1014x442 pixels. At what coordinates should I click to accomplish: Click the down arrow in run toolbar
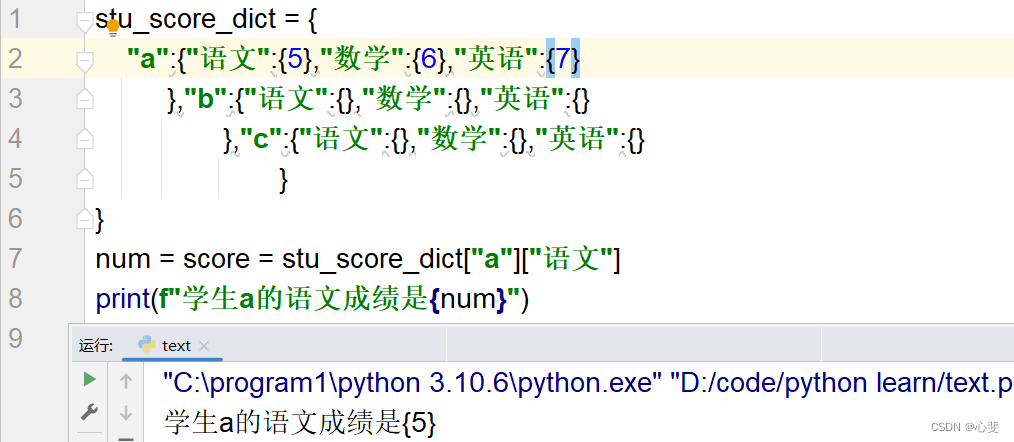[126, 412]
